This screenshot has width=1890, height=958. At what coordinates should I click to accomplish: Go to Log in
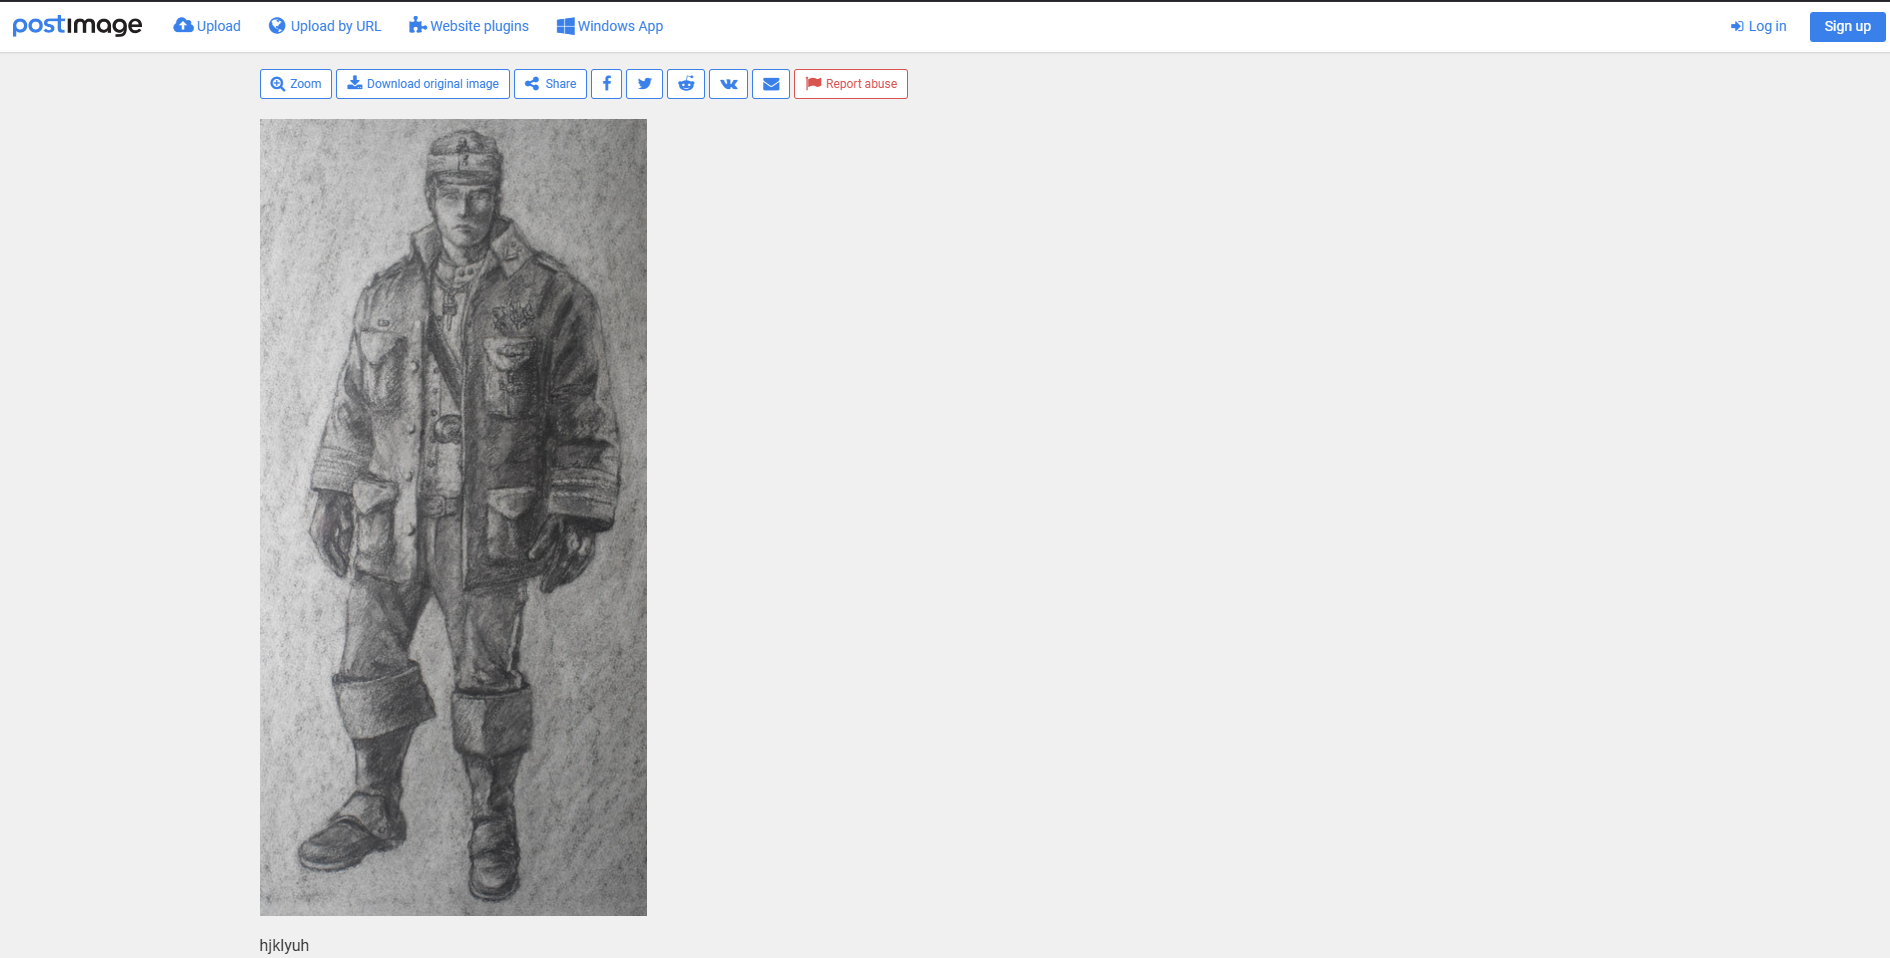1758,26
